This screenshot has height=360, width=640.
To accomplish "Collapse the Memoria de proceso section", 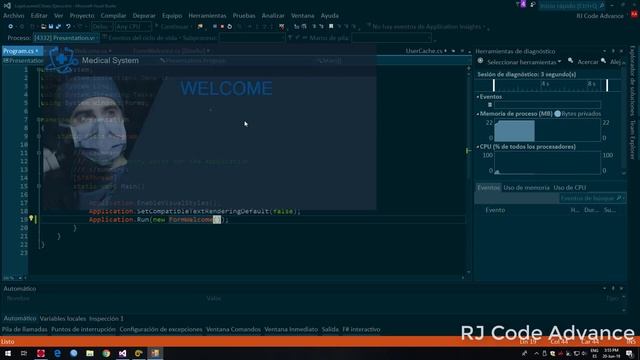I will pos(478,114).
